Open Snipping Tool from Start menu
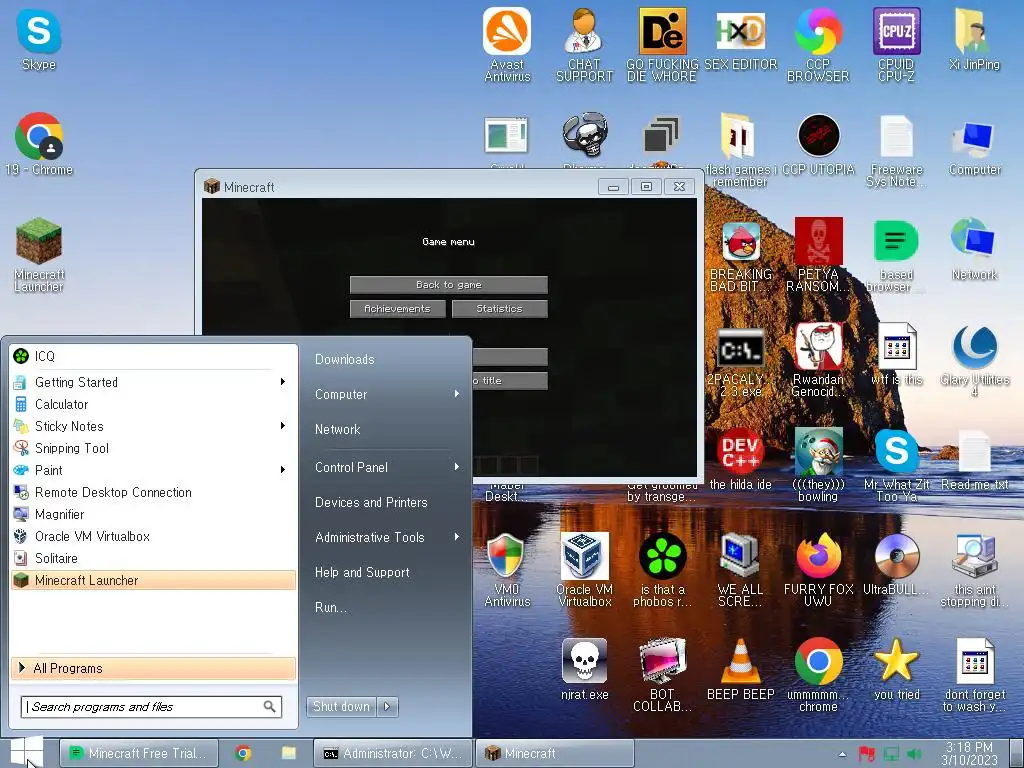 click(x=153, y=448)
